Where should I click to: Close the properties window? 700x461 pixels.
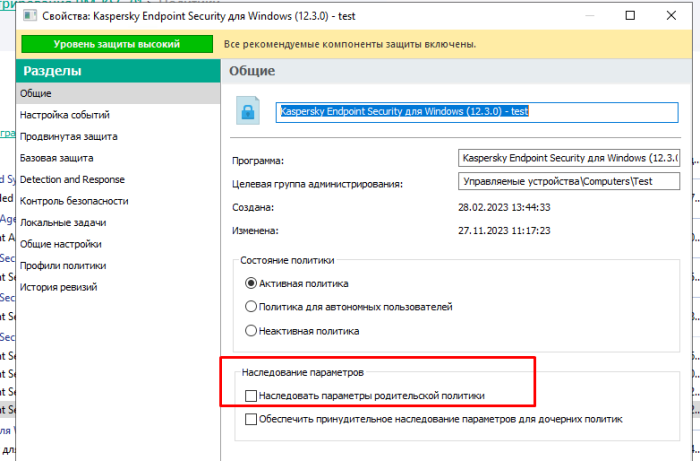pyautogui.click(x=671, y=16)
